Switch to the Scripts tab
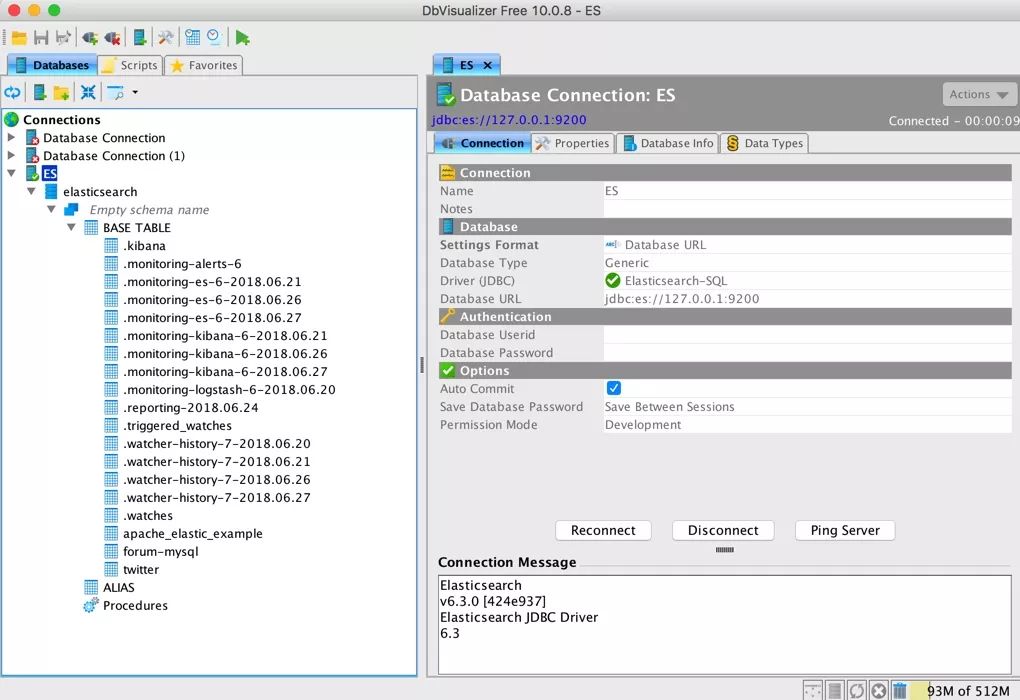 [x=130, y=65]
